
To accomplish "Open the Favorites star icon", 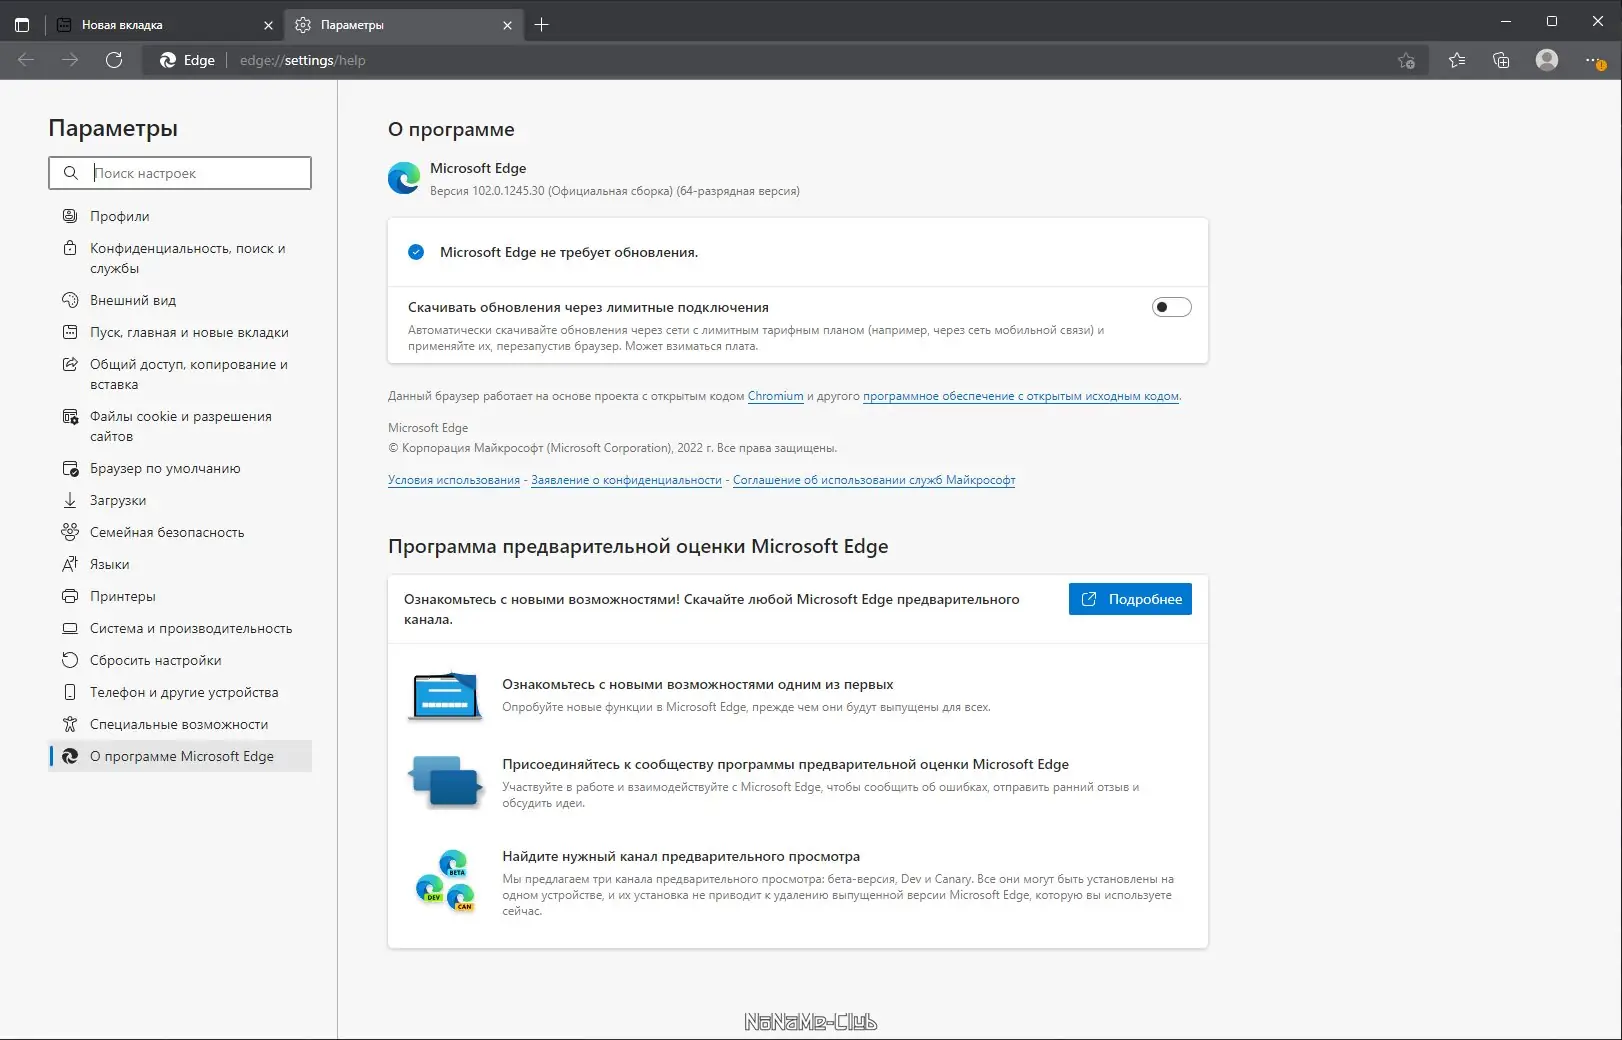I will (1457, 60).
